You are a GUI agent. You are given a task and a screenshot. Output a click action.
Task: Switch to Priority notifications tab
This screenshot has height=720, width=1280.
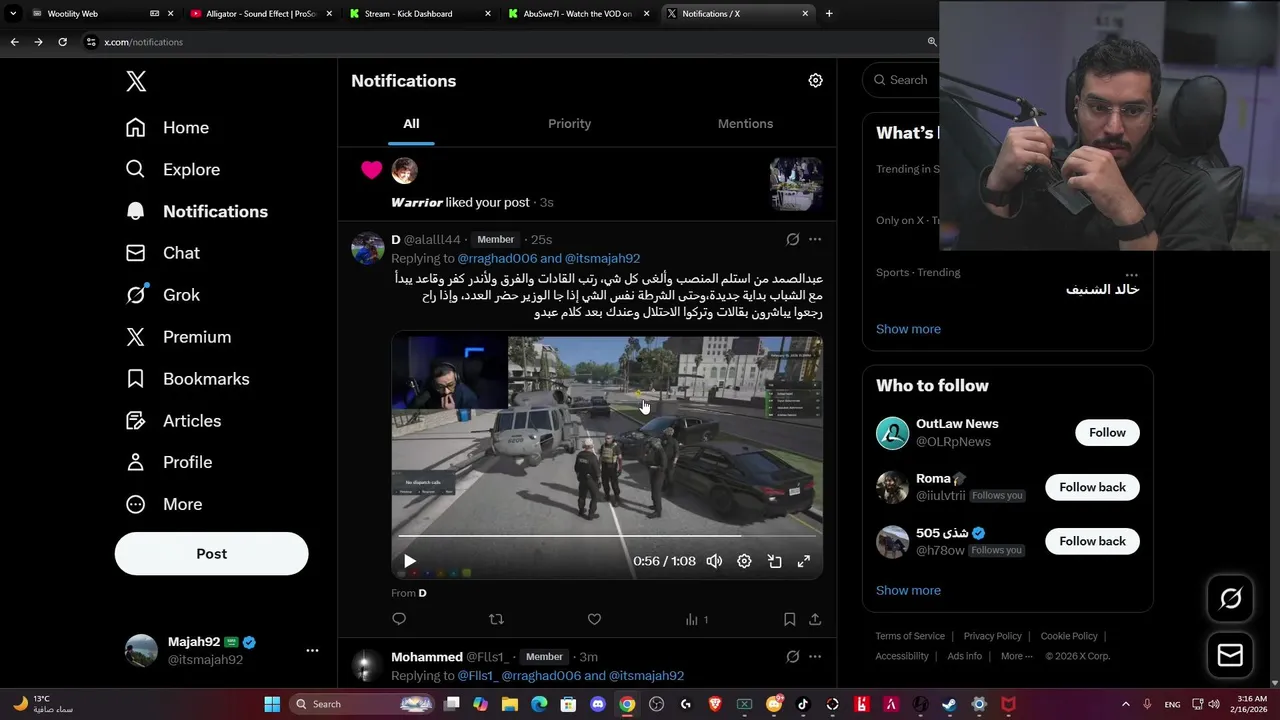click(x=569, y=124)
